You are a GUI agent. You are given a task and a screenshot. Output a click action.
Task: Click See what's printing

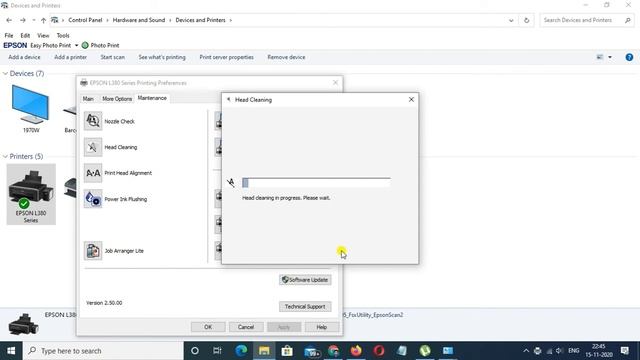point(162,57)
